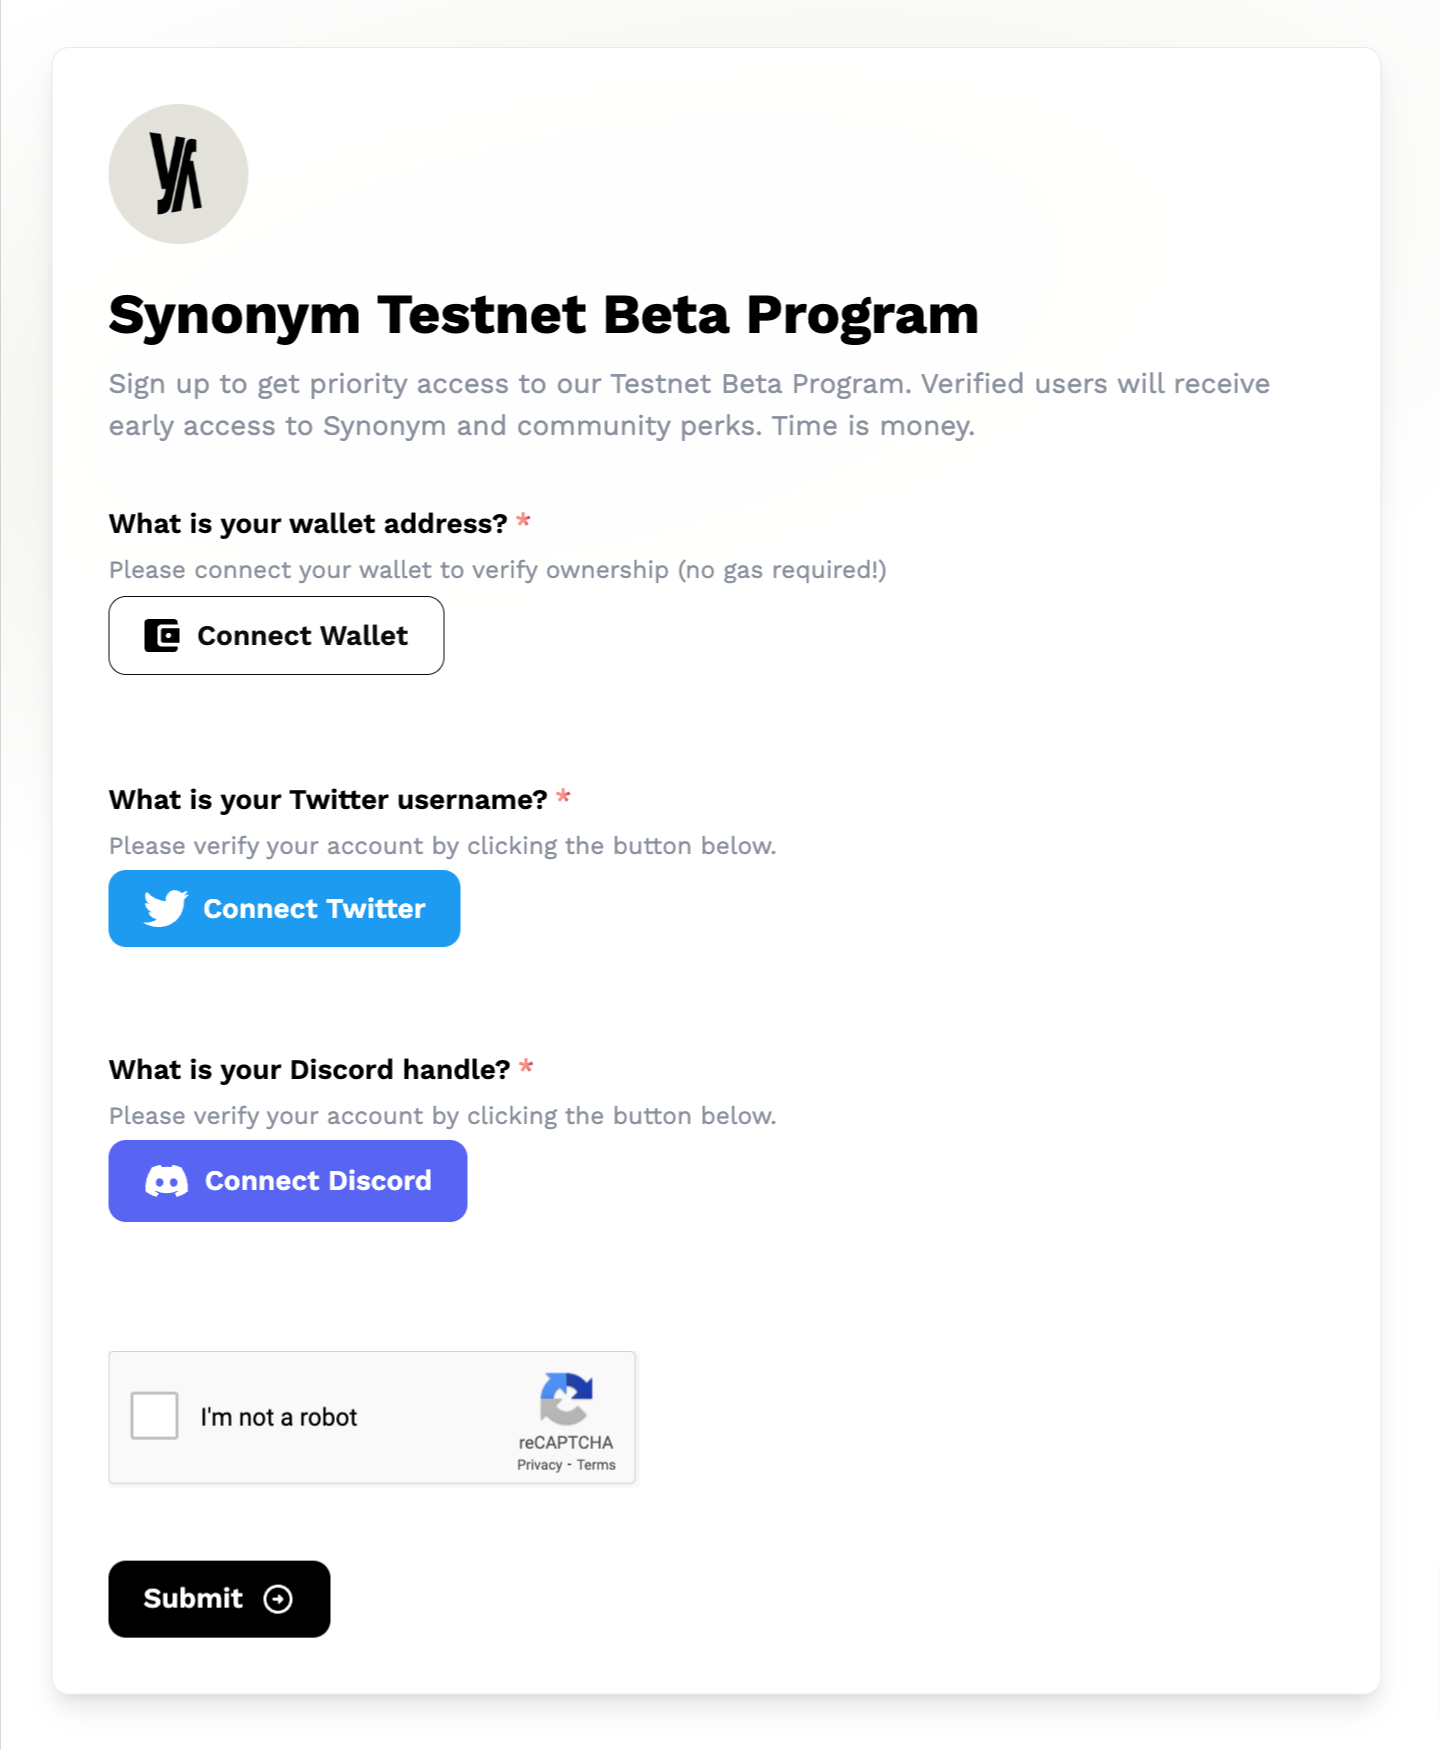
Task: Open the reCAPTCHA Privacy link
Action: click(x=539, y=1465)
